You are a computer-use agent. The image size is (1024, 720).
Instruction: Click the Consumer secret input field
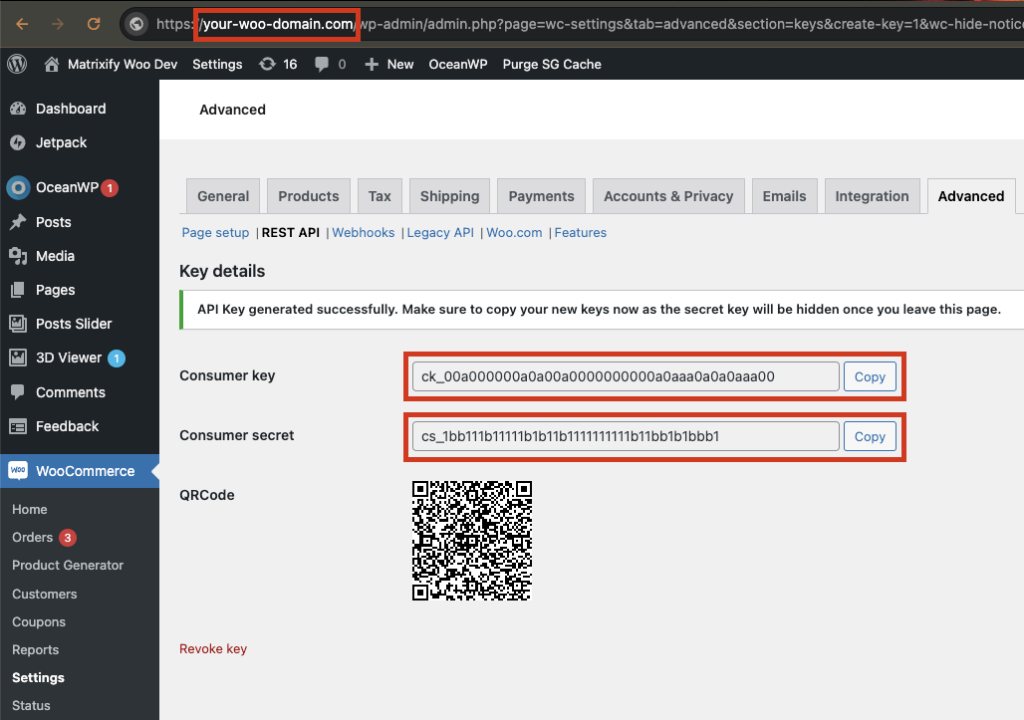click(625, 436)
